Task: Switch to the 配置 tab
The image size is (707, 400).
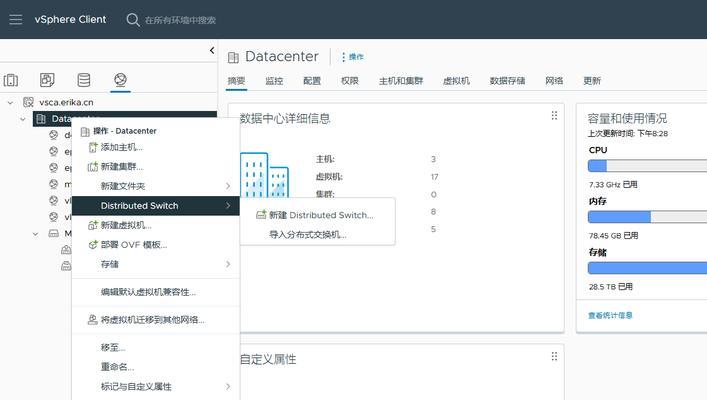Action: point(312,81)
